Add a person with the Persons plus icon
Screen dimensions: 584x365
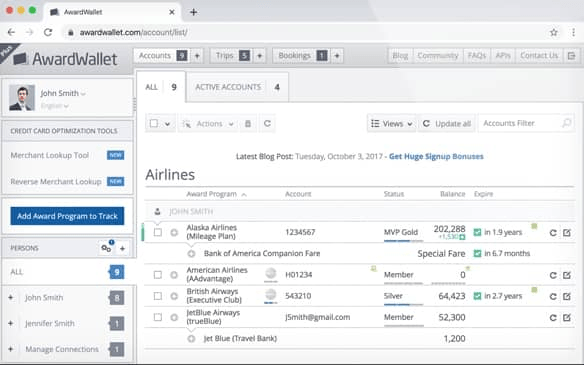click(123, 248)
